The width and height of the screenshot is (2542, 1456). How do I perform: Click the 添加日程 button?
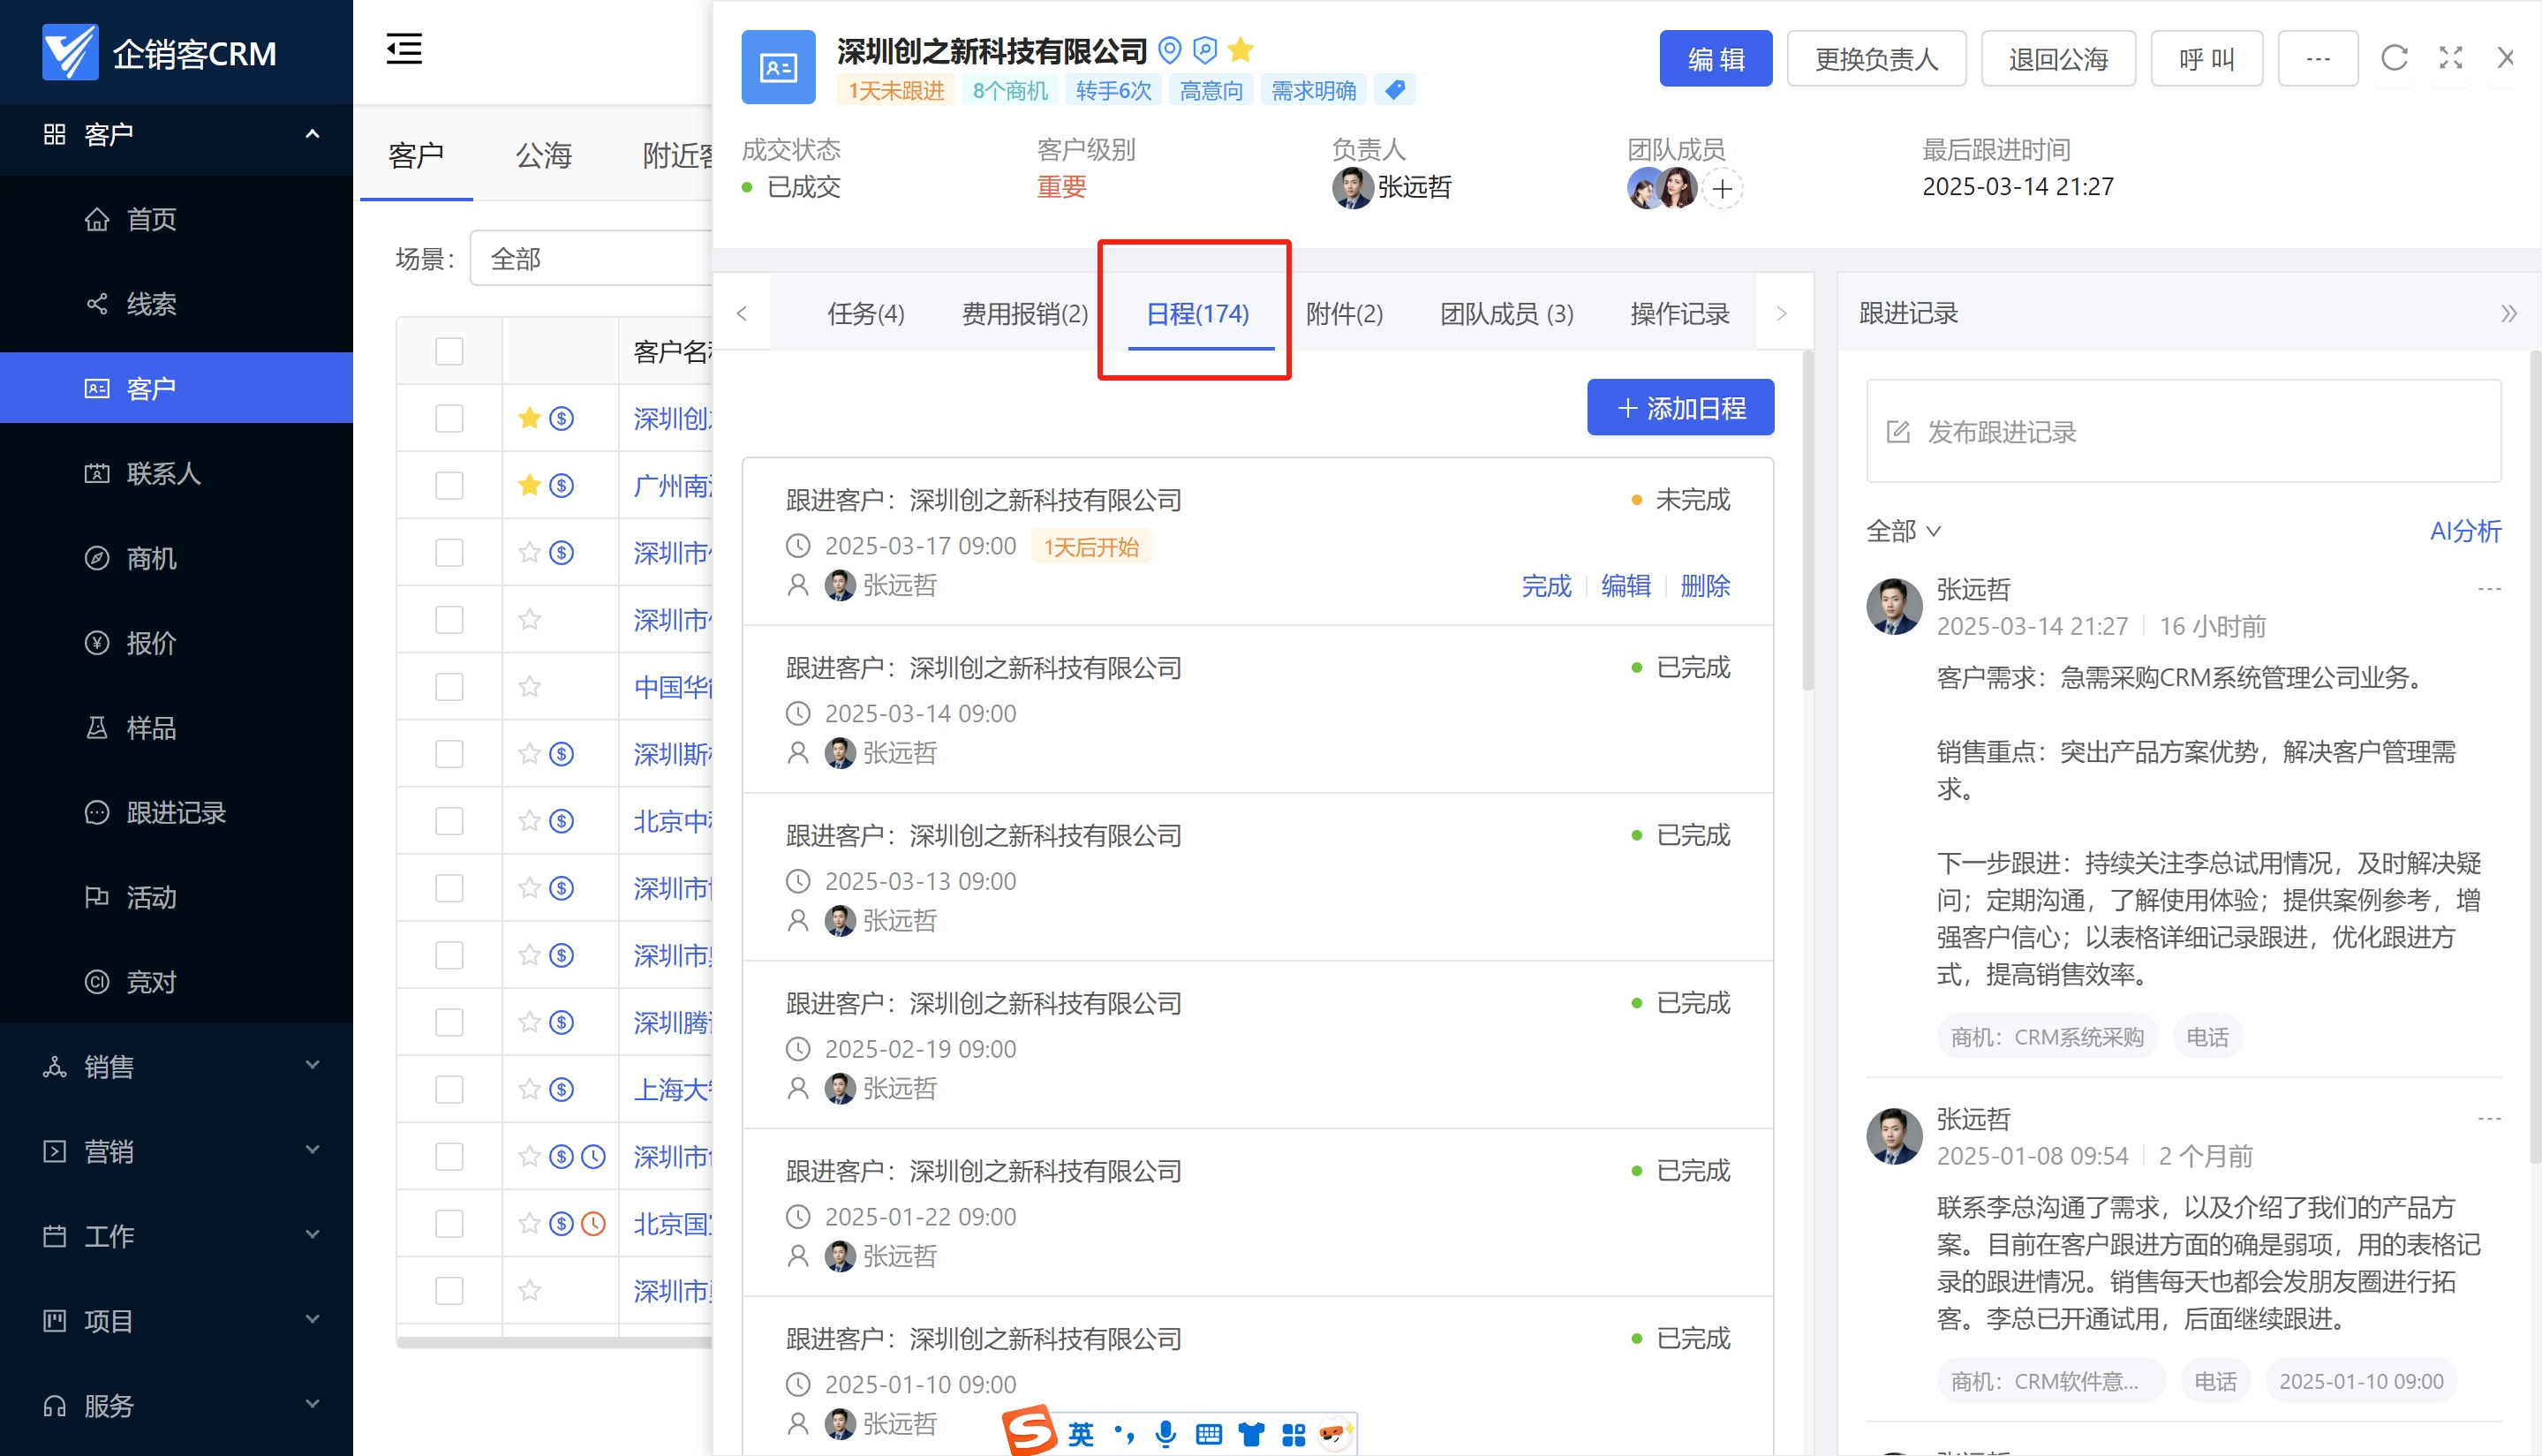(1680, 408)
